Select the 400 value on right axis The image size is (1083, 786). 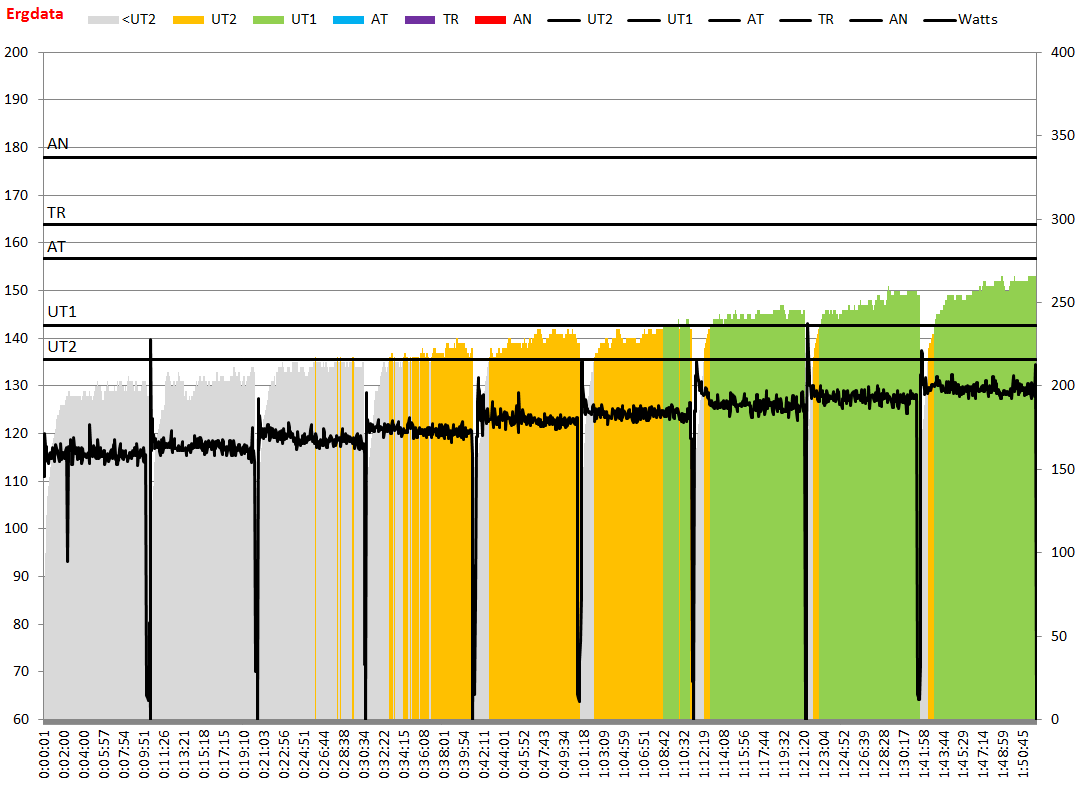coord(1060,52)
